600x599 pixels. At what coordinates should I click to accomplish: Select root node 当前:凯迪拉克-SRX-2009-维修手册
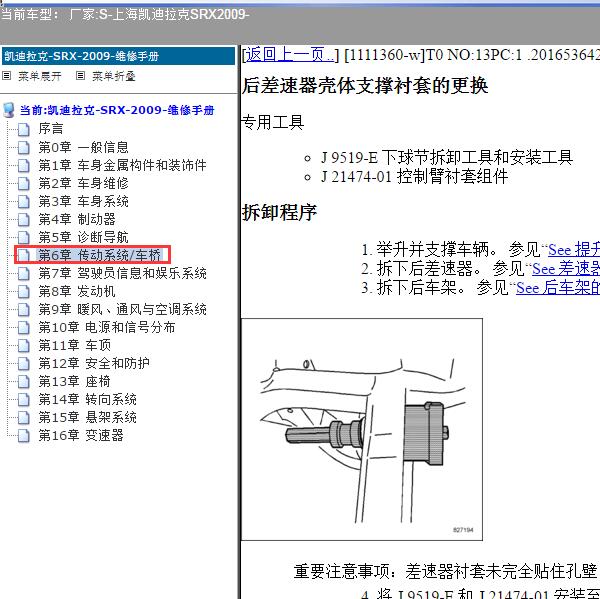tap(117, 110)
